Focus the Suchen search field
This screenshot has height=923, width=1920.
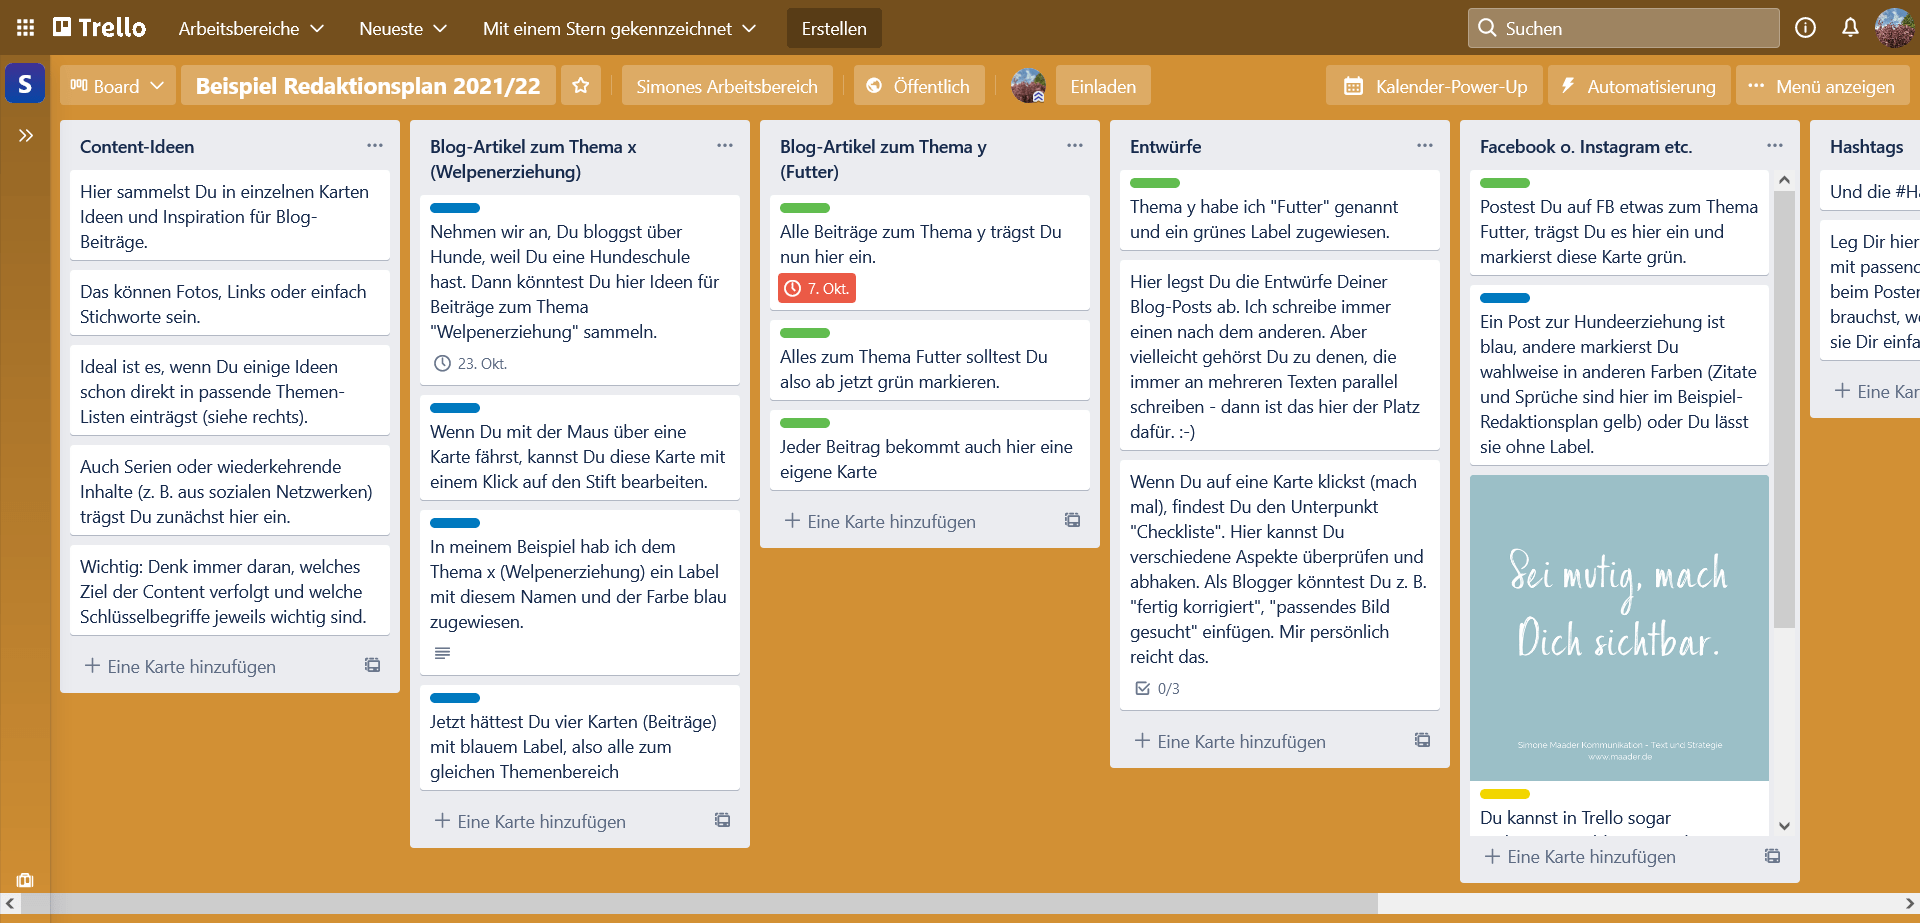(x=1624, y=28)
